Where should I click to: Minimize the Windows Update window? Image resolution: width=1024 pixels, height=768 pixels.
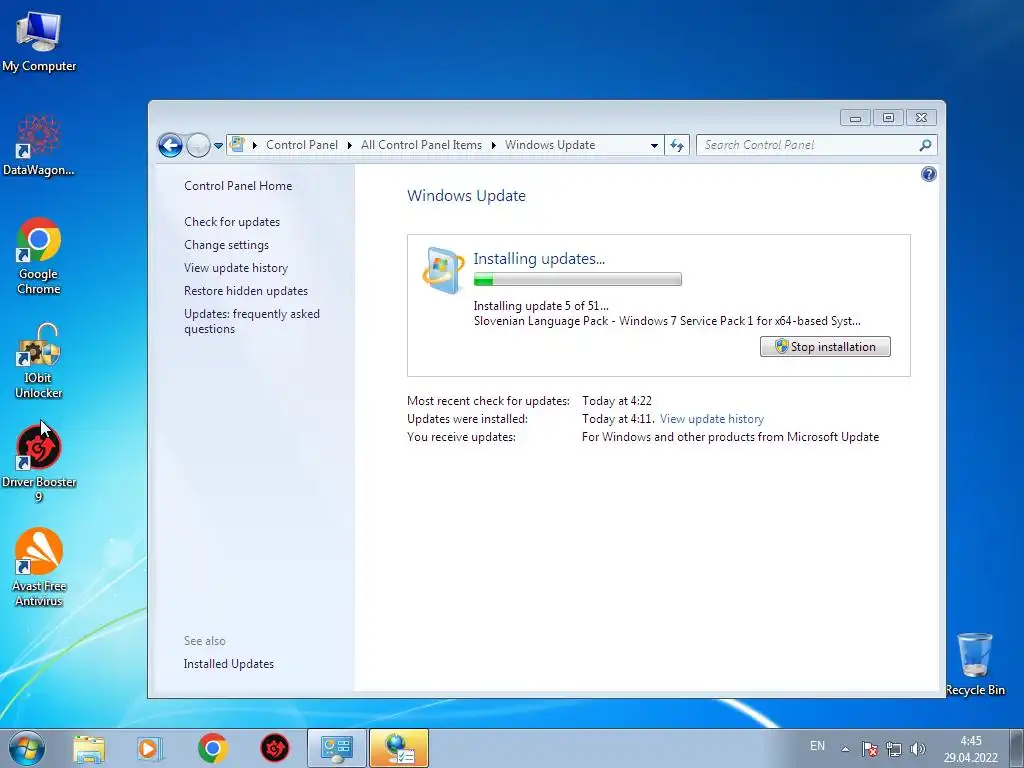coord(856,118)
